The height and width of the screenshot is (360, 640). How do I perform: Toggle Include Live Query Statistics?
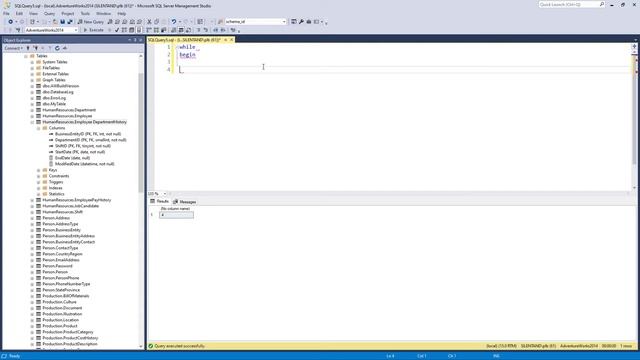click(156, 30)
